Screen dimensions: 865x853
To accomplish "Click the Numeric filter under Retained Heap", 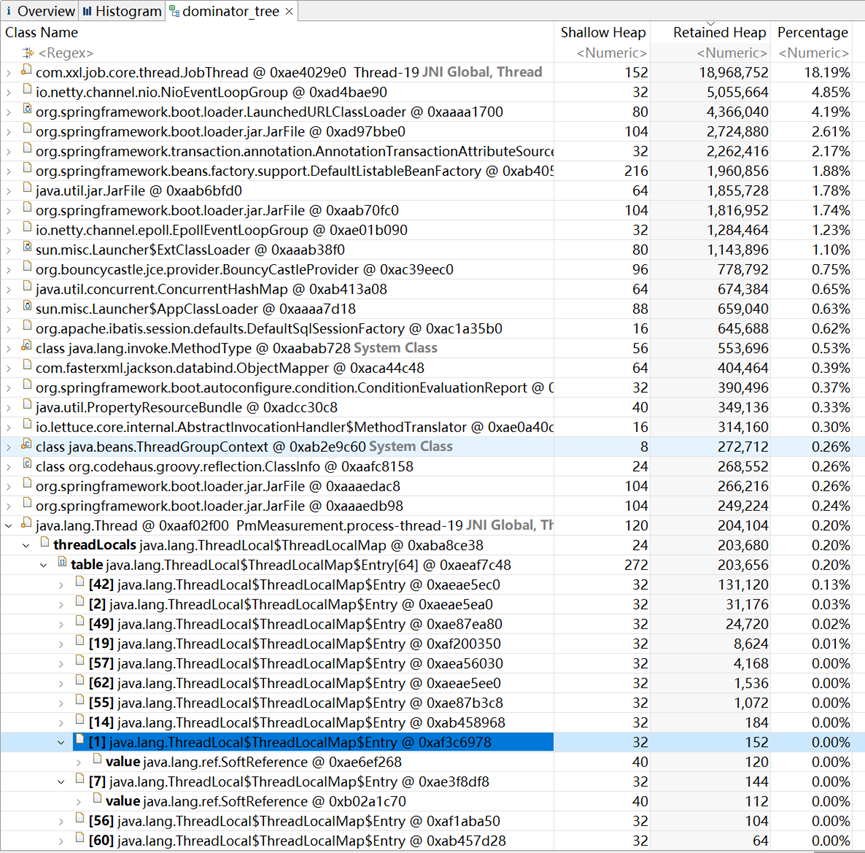I will [x=731, y=53].
